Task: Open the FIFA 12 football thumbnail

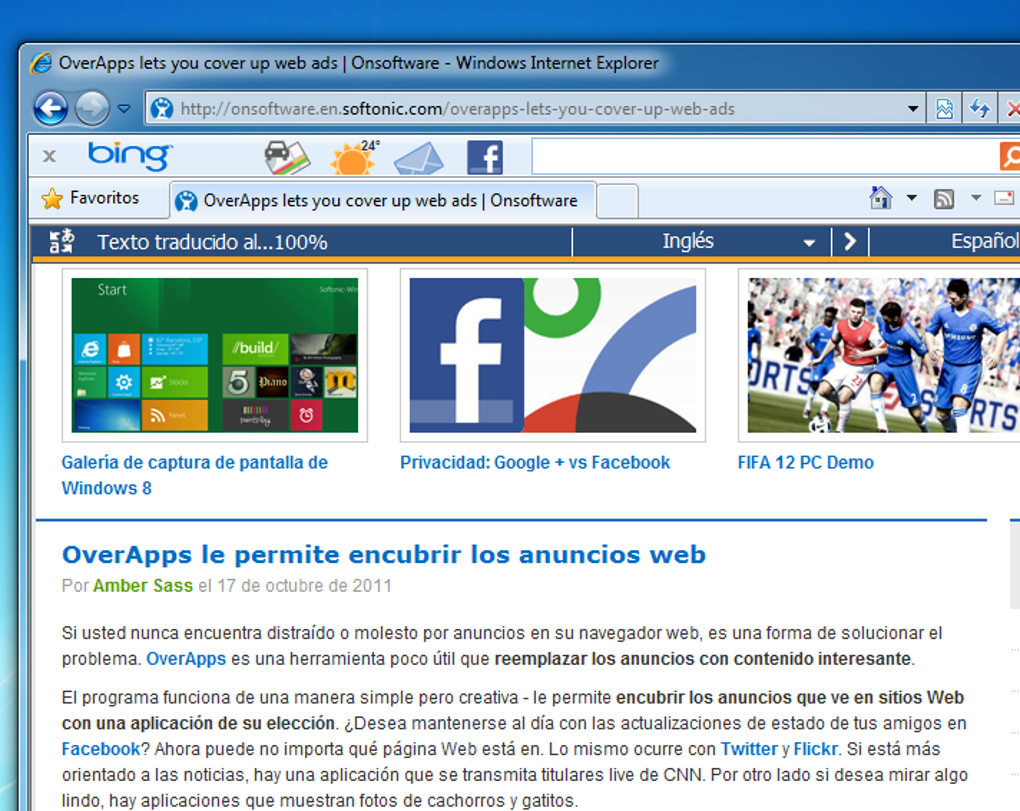Action: (x=879, y=355)
